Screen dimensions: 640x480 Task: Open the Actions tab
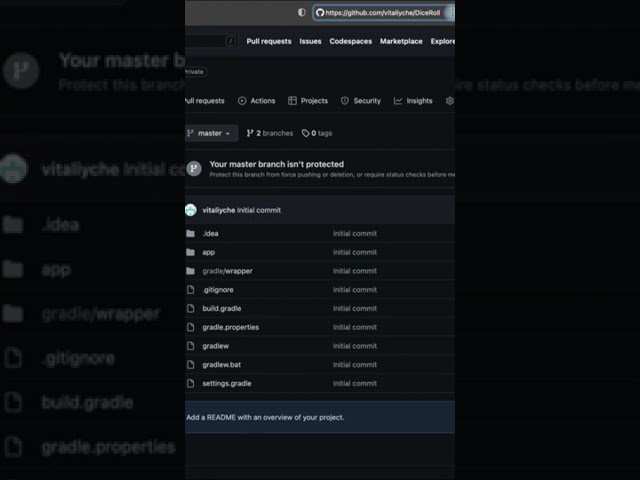point(257,101)
